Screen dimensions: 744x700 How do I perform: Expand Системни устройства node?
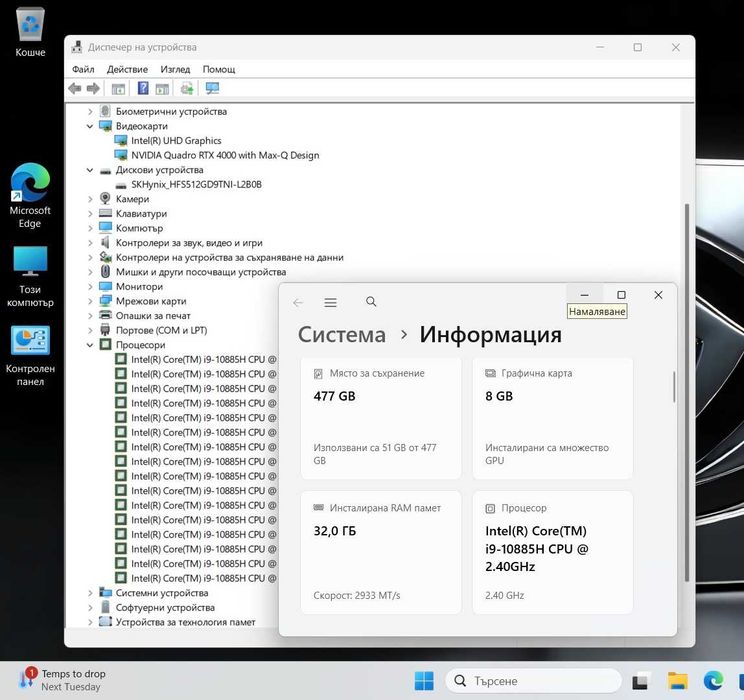pyautogui.click(x=90, y=593)
